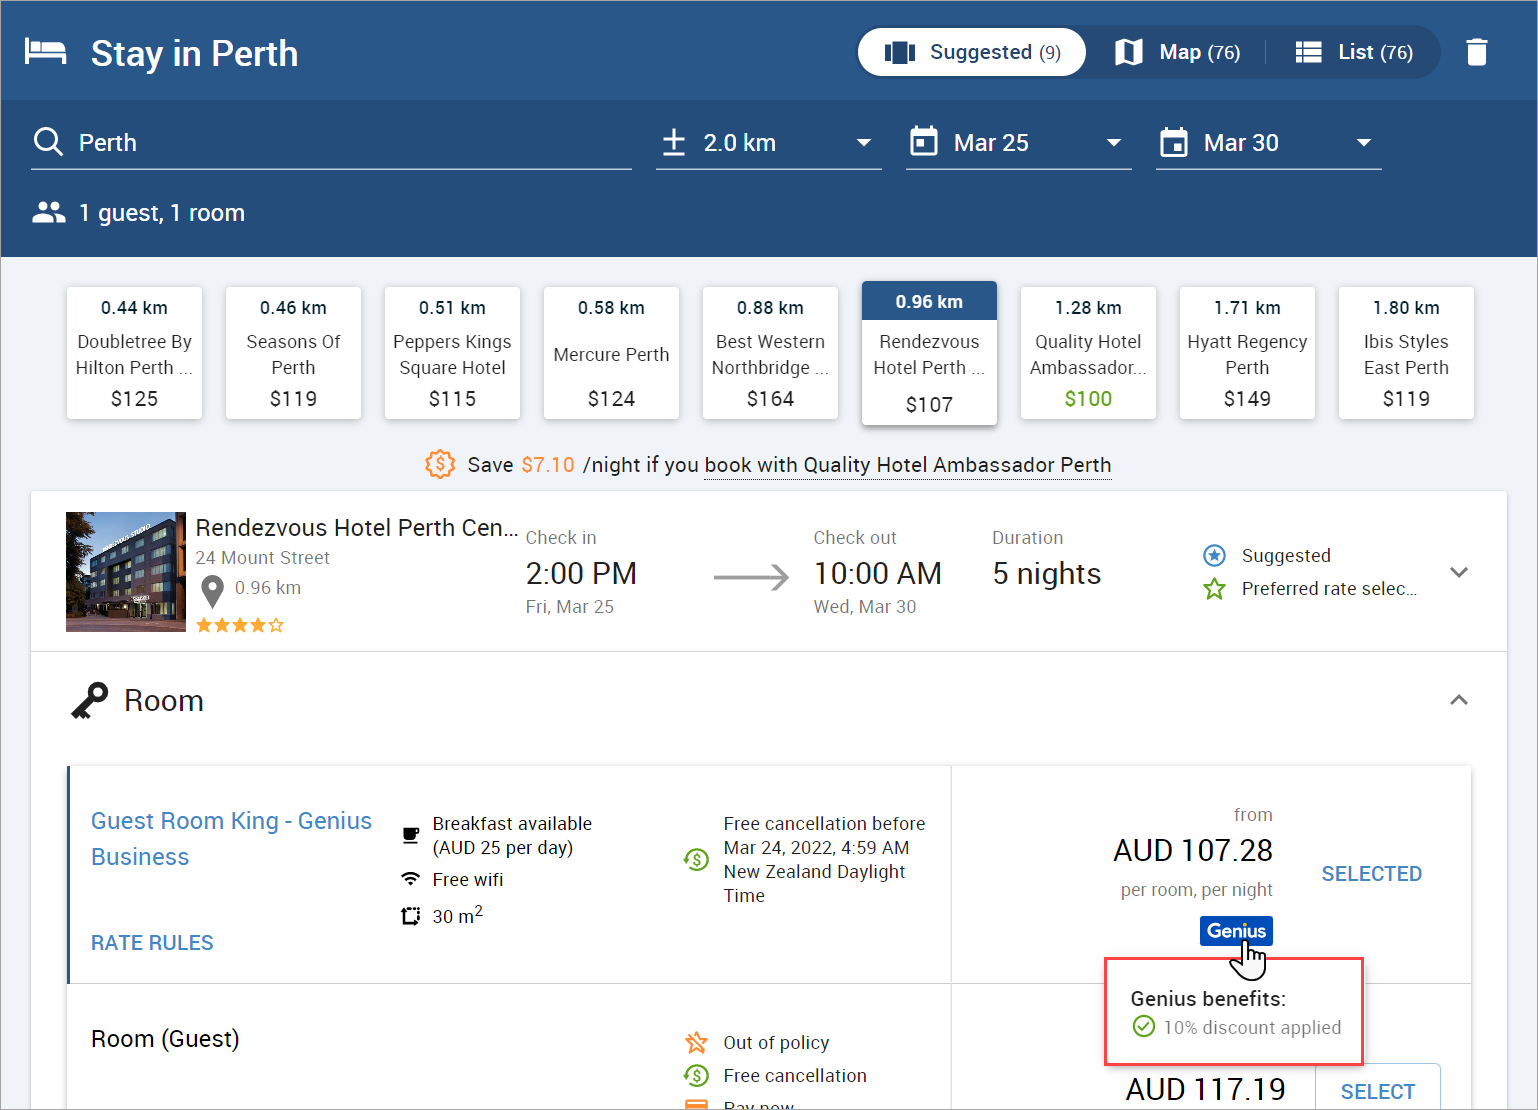Open the Mar 25 check-in date dropdown
1538x1110 pixels.
1018,142
